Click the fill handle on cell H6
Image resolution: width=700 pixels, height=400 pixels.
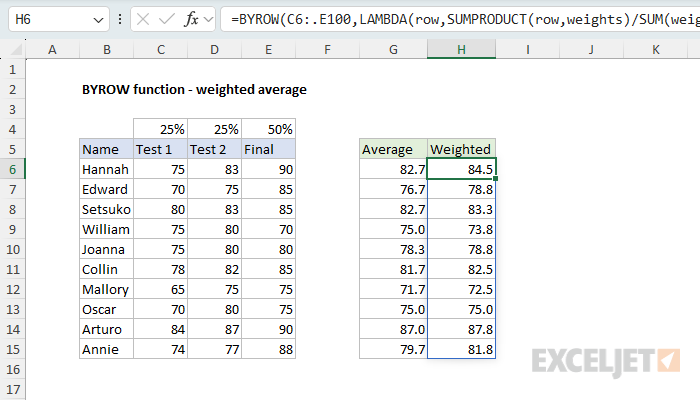496,179
